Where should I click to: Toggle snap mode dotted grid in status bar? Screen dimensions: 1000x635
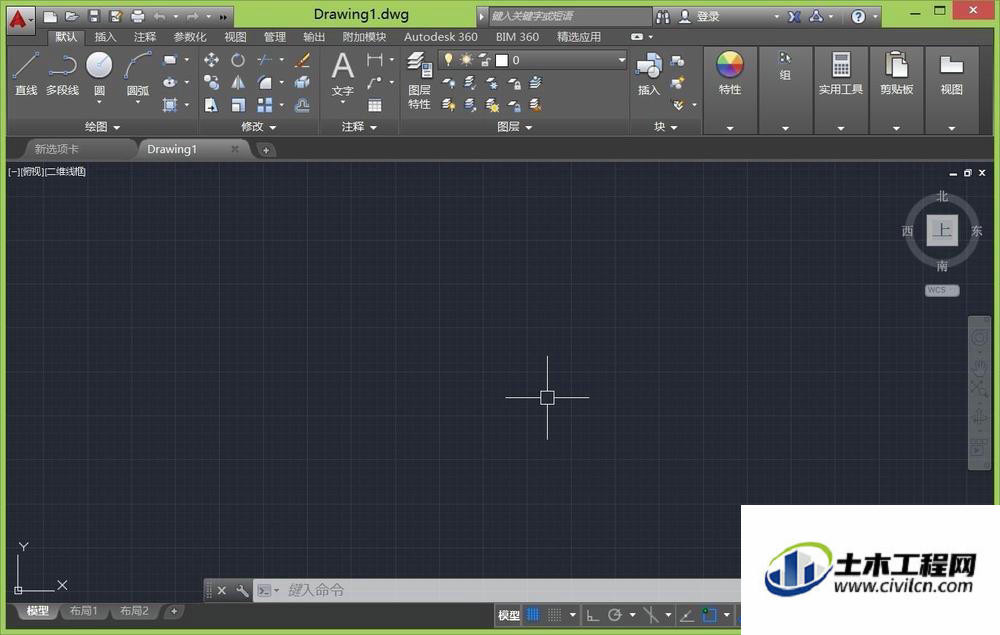[555, 615]
